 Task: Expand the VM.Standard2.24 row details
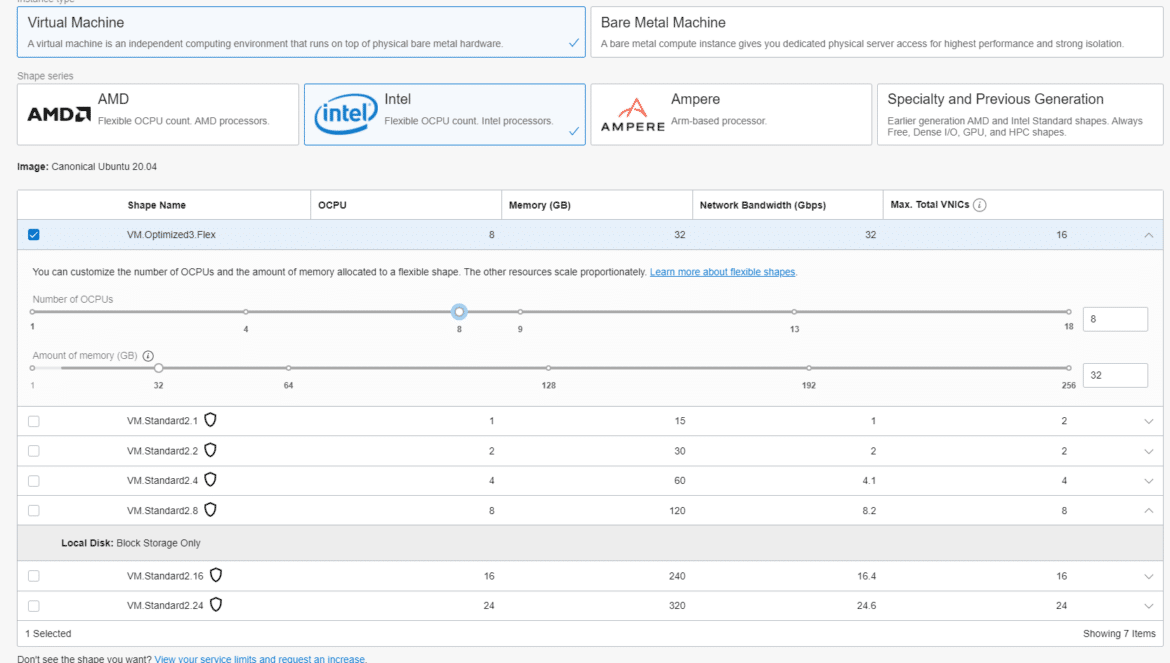coord(1148,606)
